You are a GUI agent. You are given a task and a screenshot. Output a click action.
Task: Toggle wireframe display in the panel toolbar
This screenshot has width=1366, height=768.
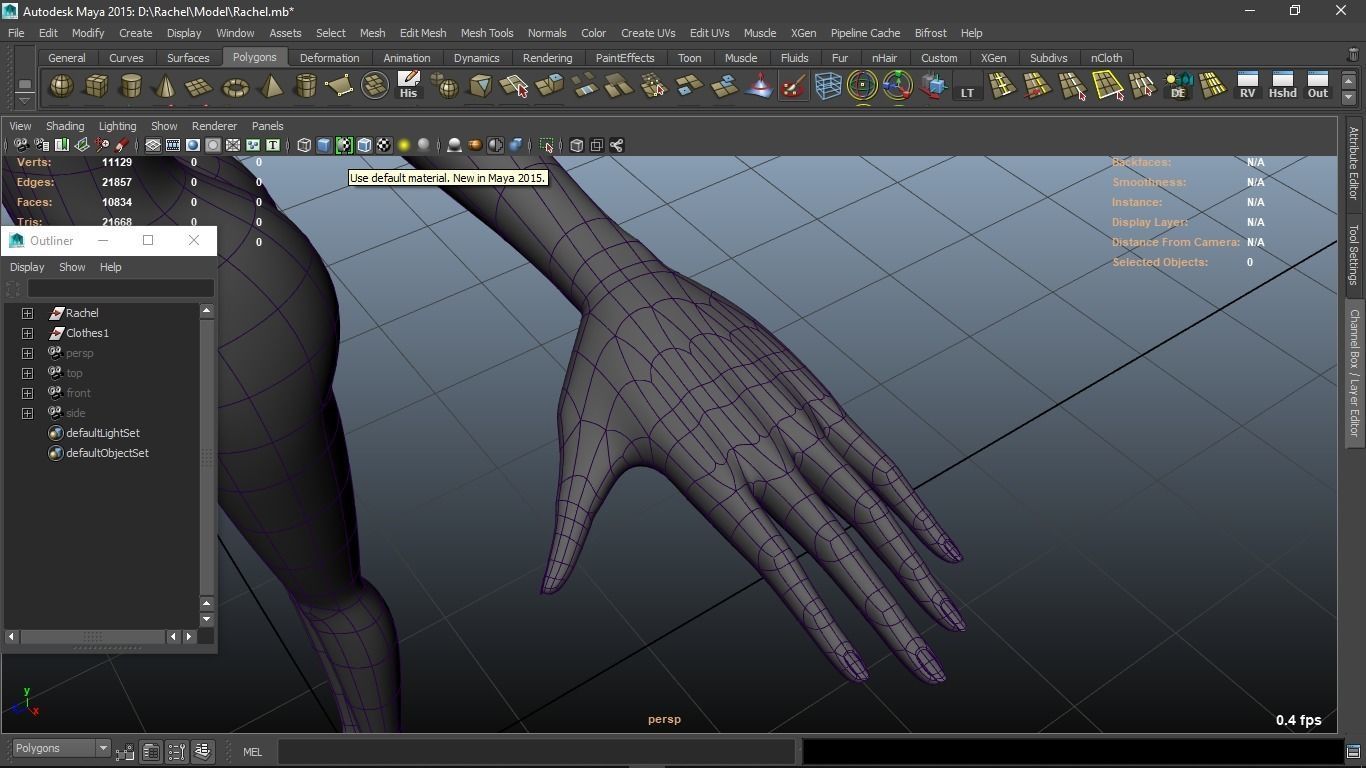tap(304, 145)
